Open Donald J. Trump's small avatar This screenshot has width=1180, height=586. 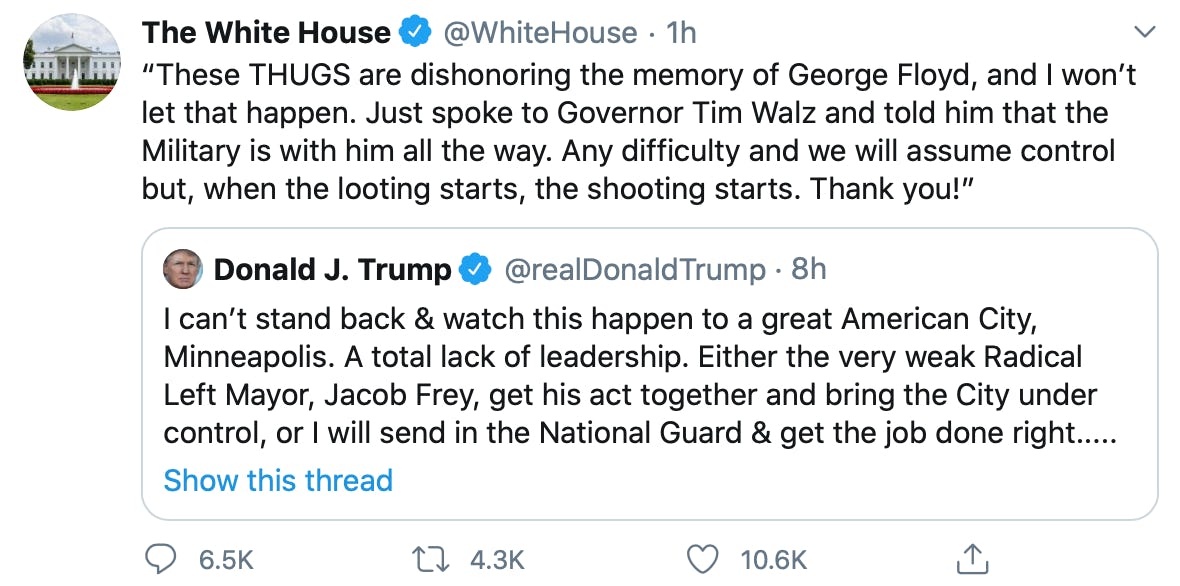(183, 269)
